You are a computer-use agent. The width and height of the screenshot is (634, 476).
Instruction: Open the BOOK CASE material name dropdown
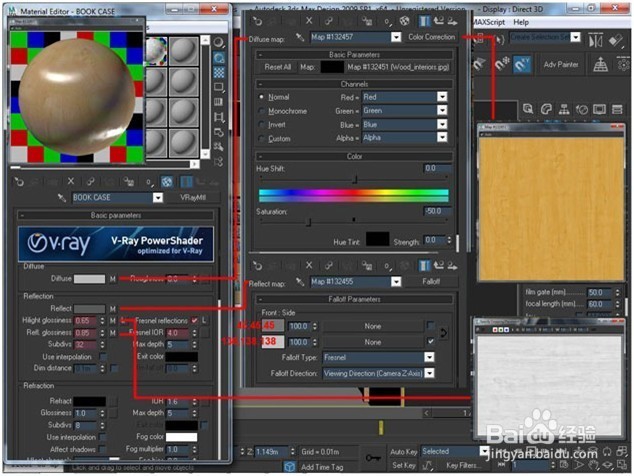coord(158,198)
